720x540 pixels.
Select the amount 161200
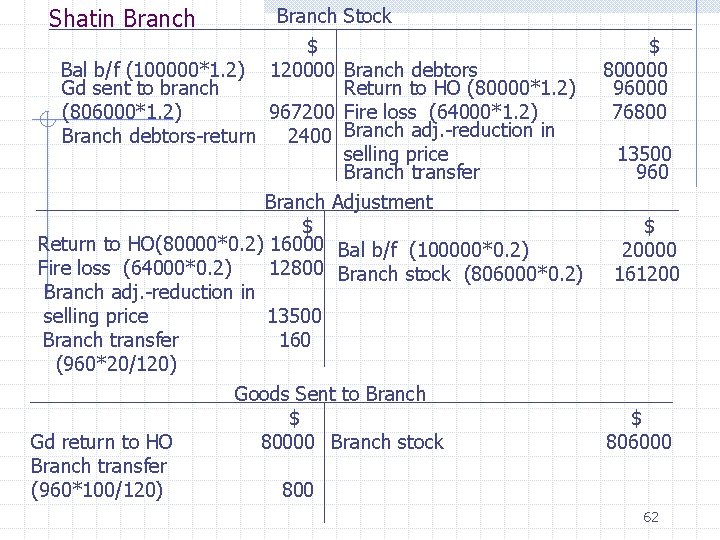coord(647,274)
